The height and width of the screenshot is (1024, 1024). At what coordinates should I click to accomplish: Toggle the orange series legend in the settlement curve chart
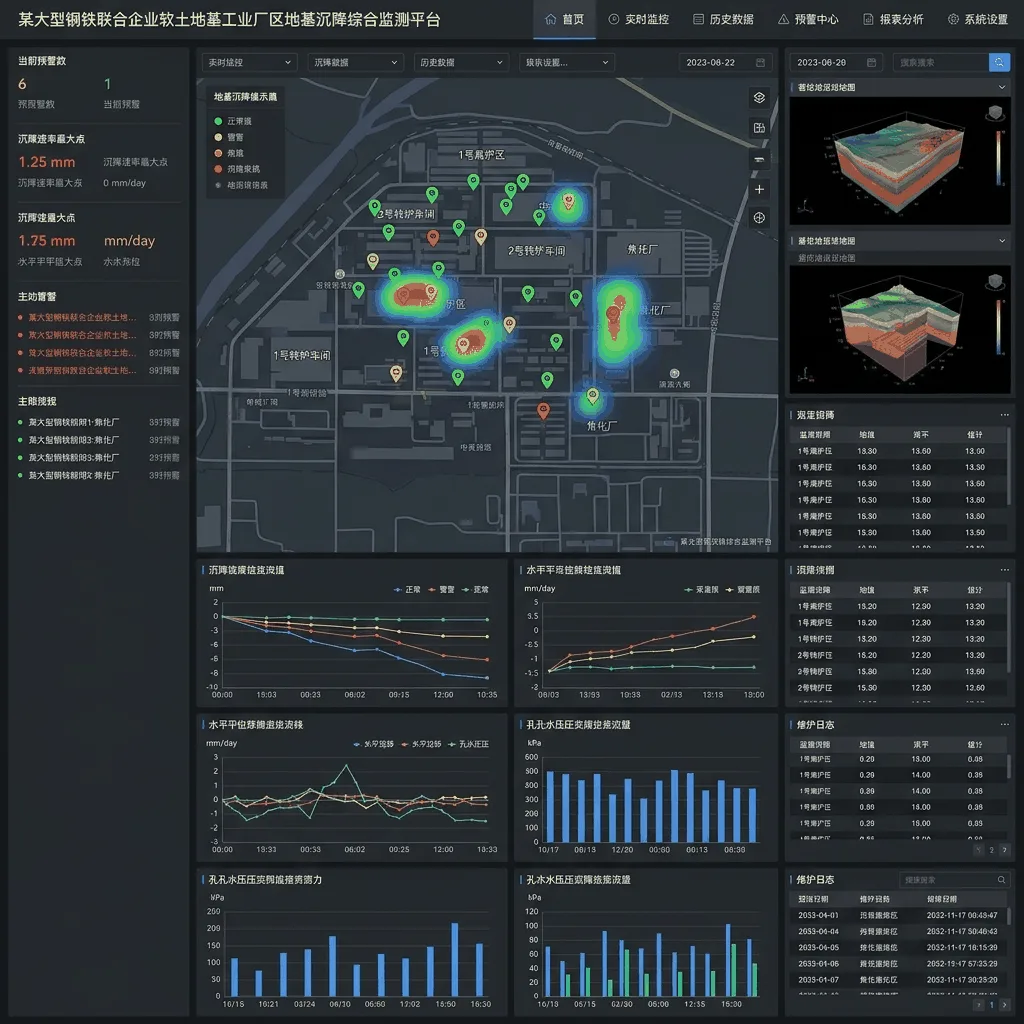click(441, 590)
